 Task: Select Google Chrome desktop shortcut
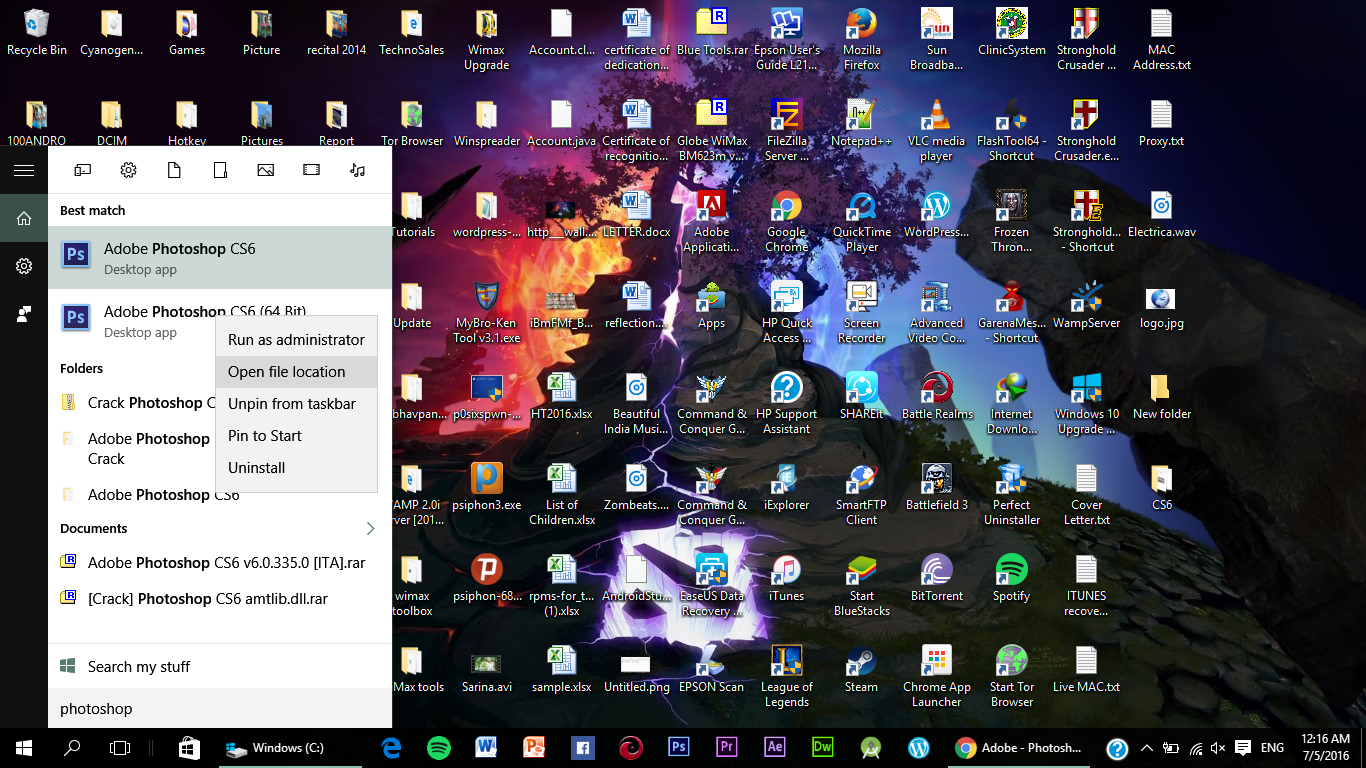point(787,223)
